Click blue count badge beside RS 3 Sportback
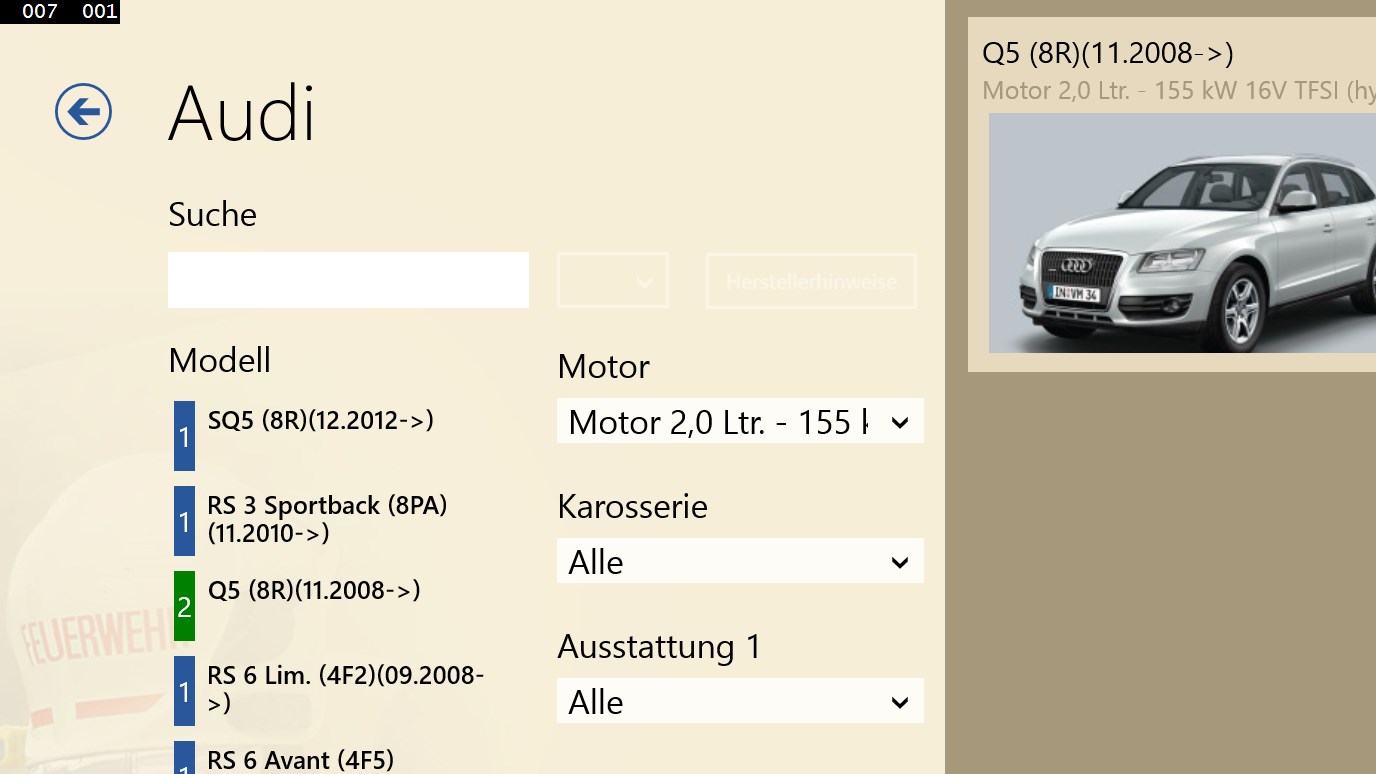This screenshot has width=1376, height=774. click(184, 521)
